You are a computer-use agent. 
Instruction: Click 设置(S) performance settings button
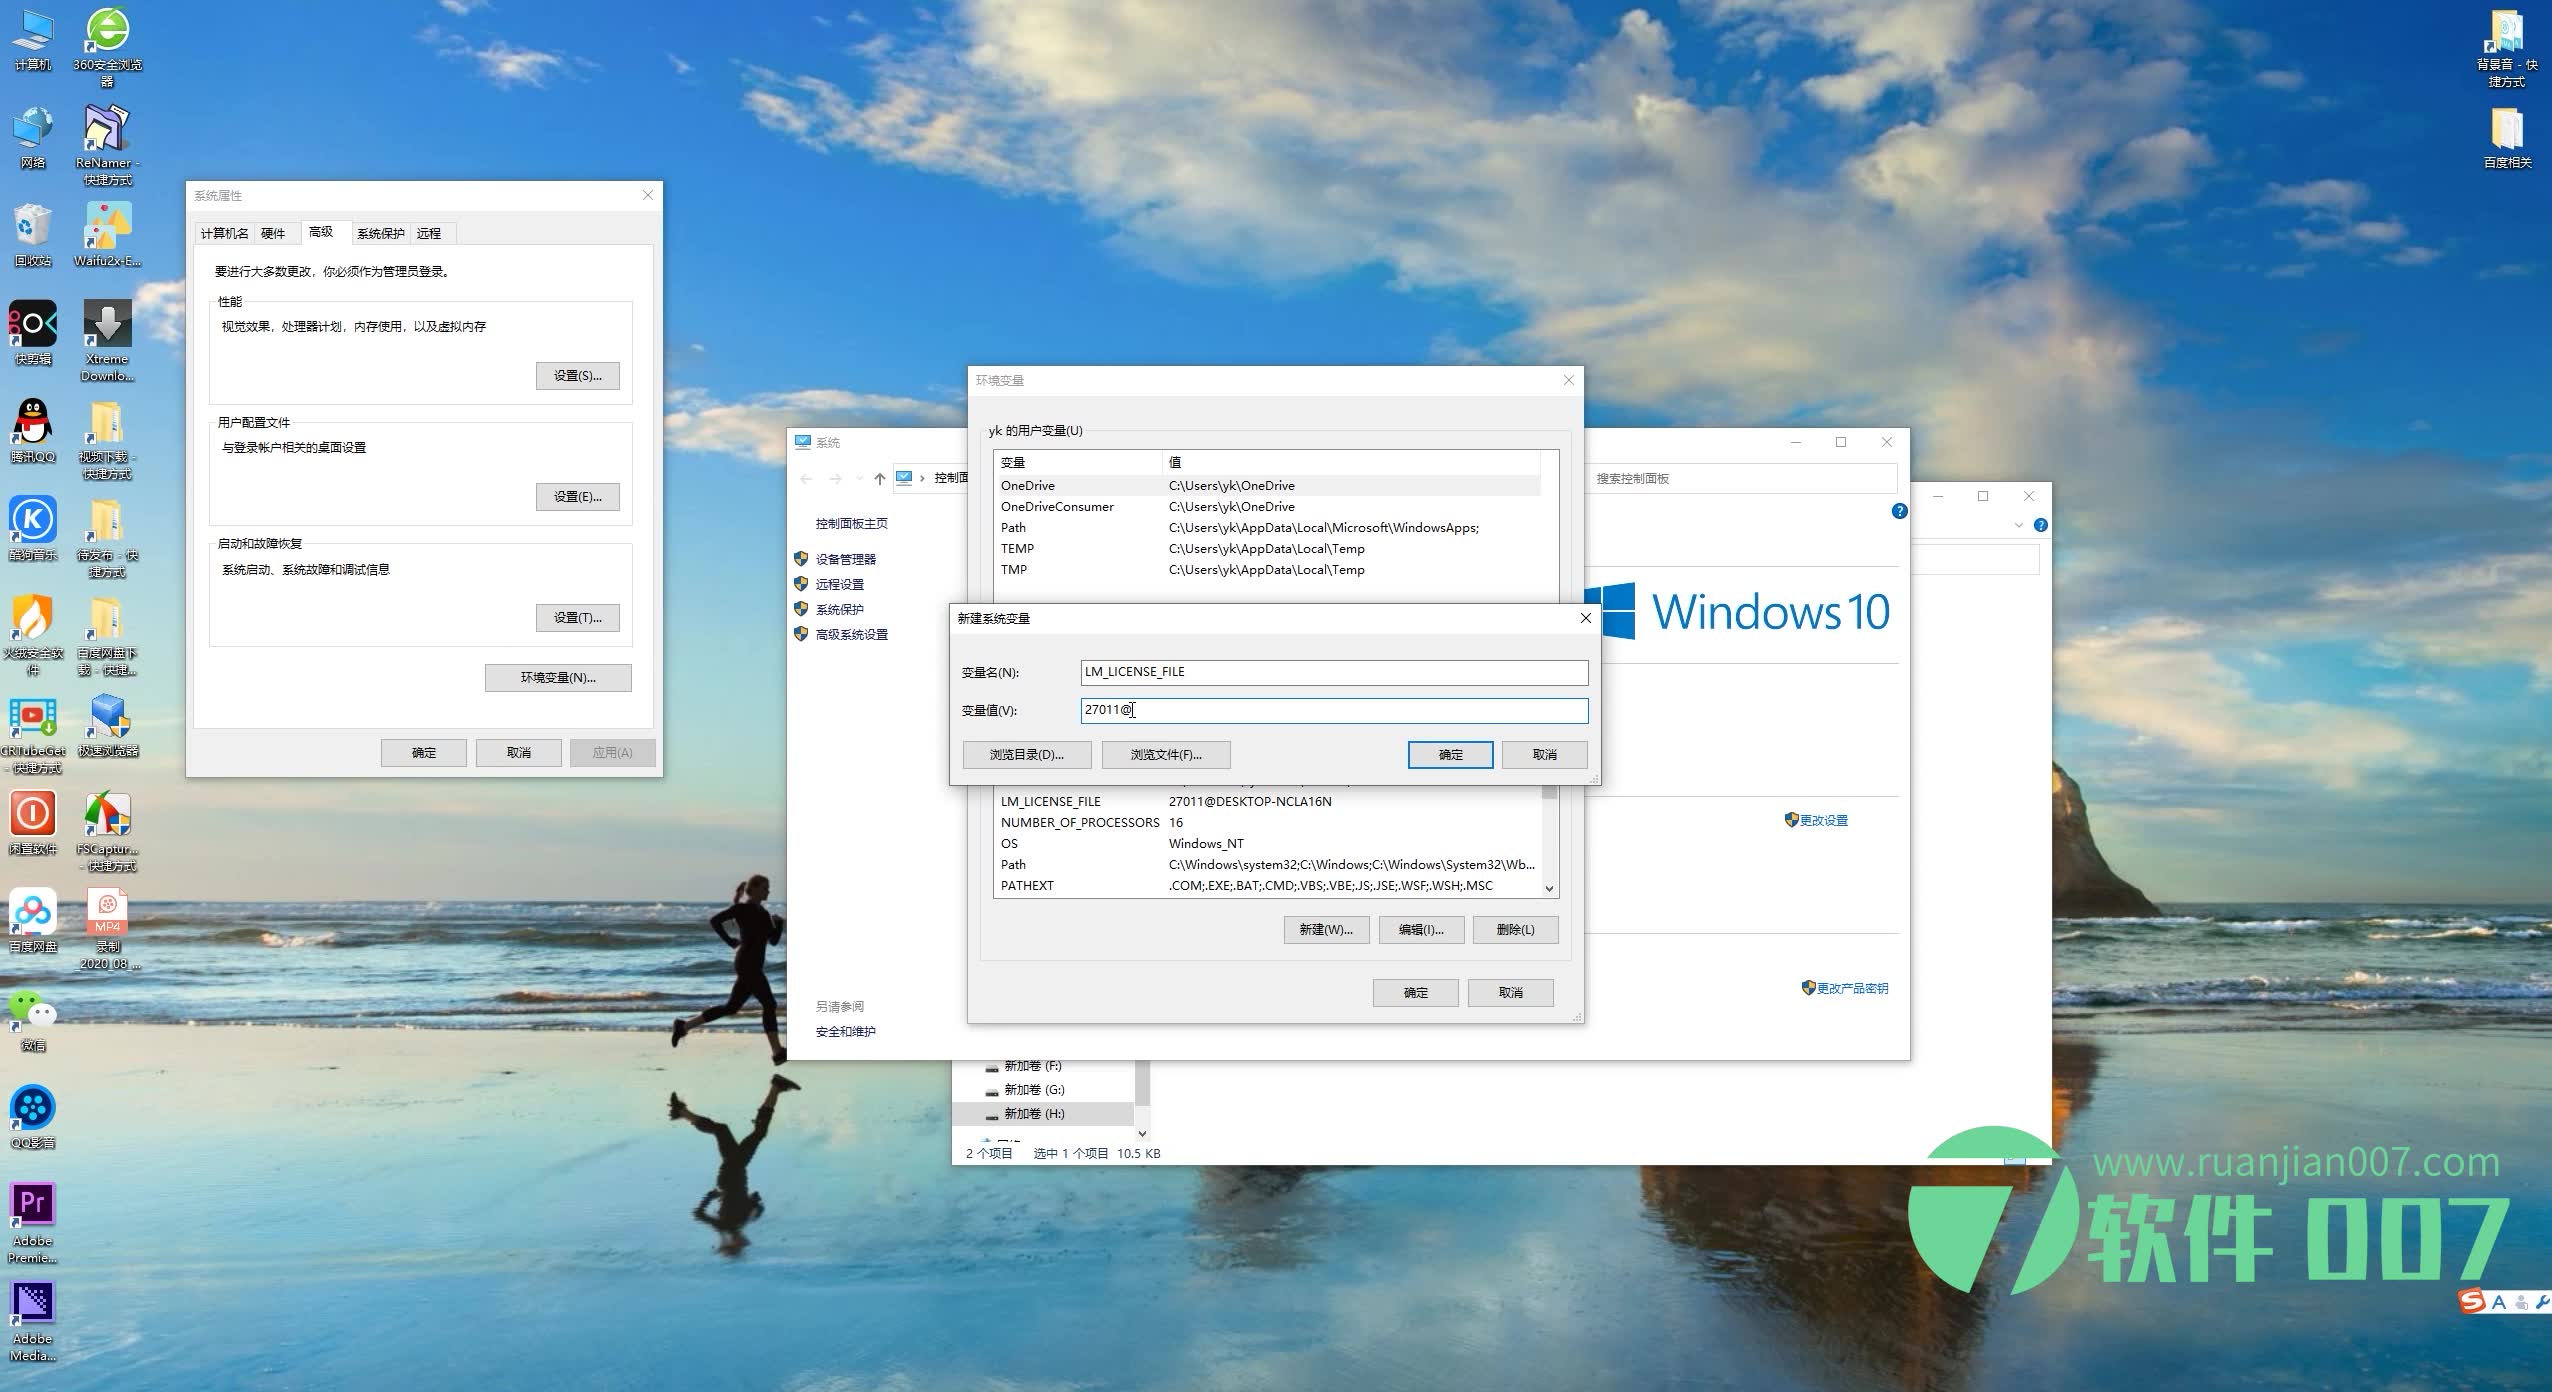[577, 376]
